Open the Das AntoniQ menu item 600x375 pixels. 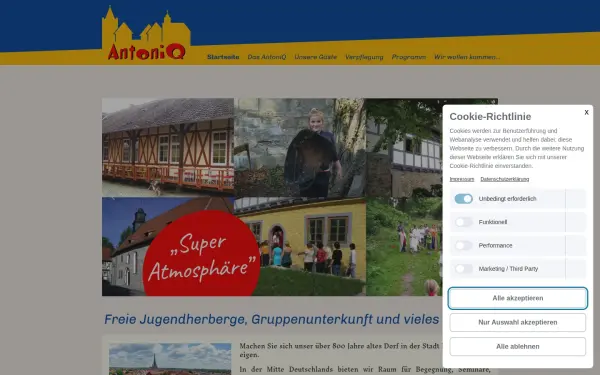point(267,57)
